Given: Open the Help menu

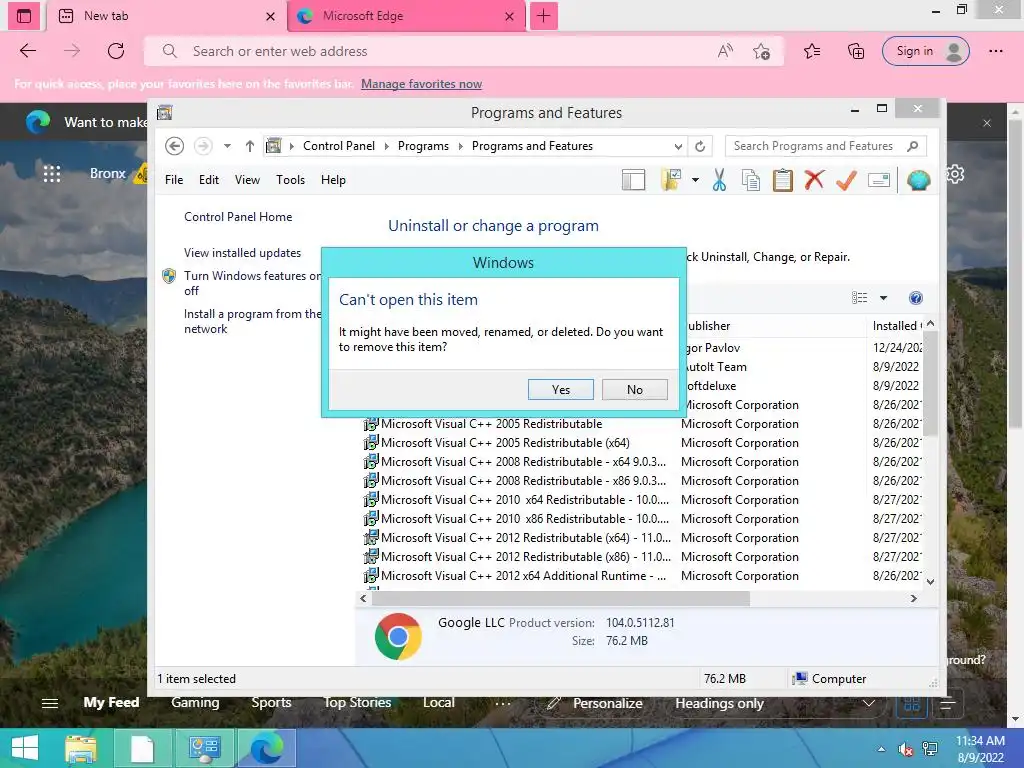Looking at the screenshot, I should 333,180.
